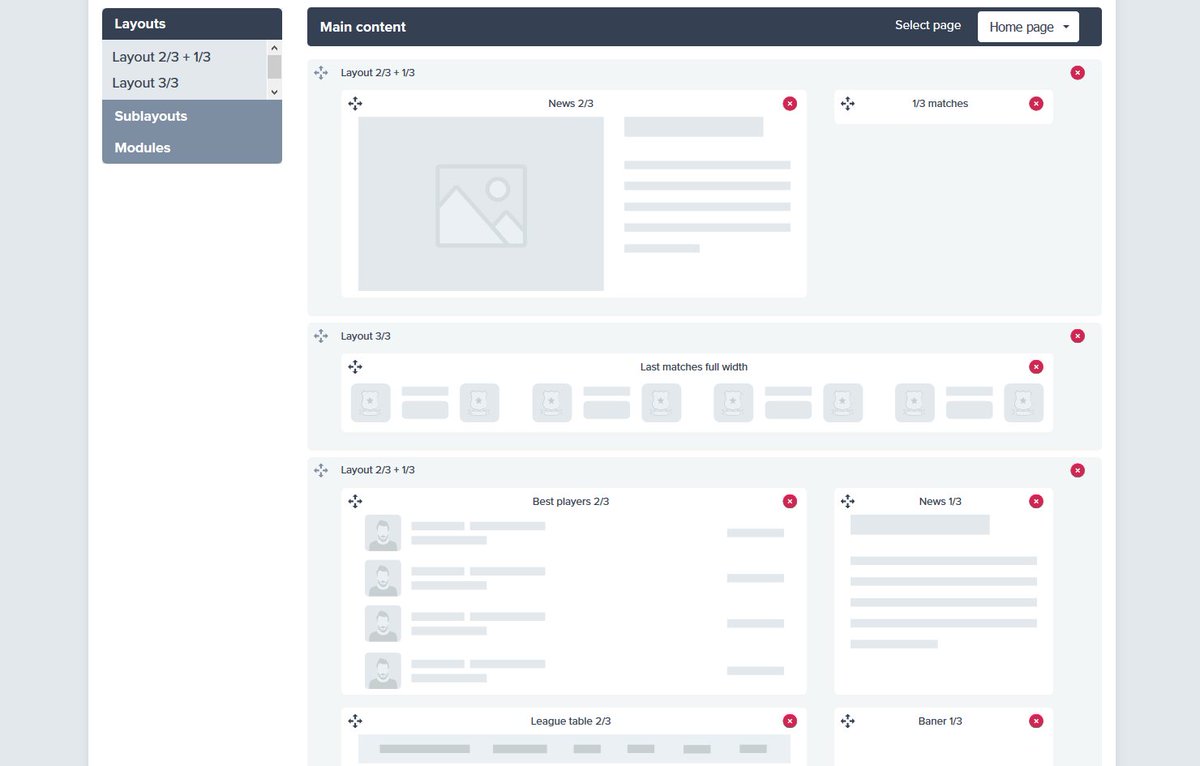Delete the League table 2/3 module
This screenshot has height=766, width=1200.
coord(790,721)
